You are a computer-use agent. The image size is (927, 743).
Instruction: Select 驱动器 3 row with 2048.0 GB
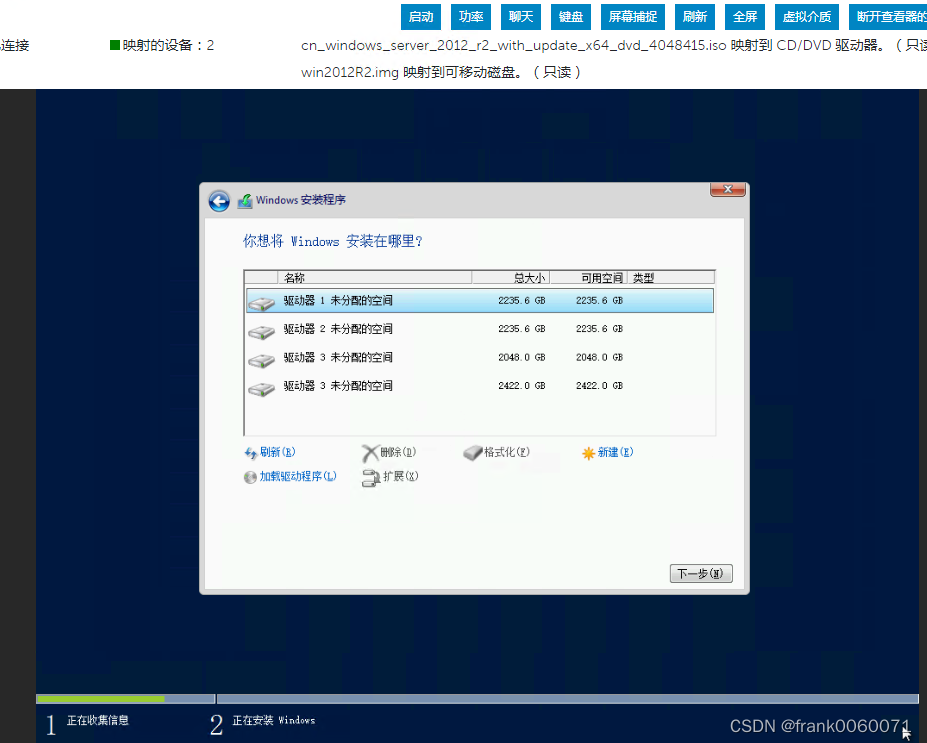tap(479, 358)
